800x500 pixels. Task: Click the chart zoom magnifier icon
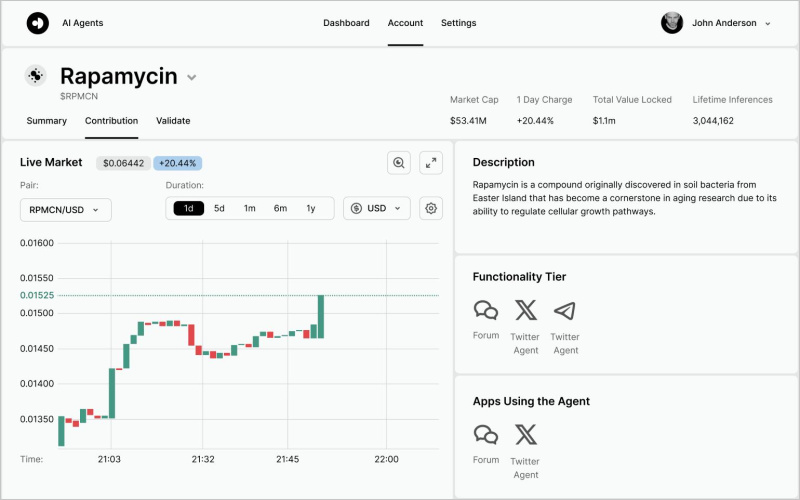[399, 163]
